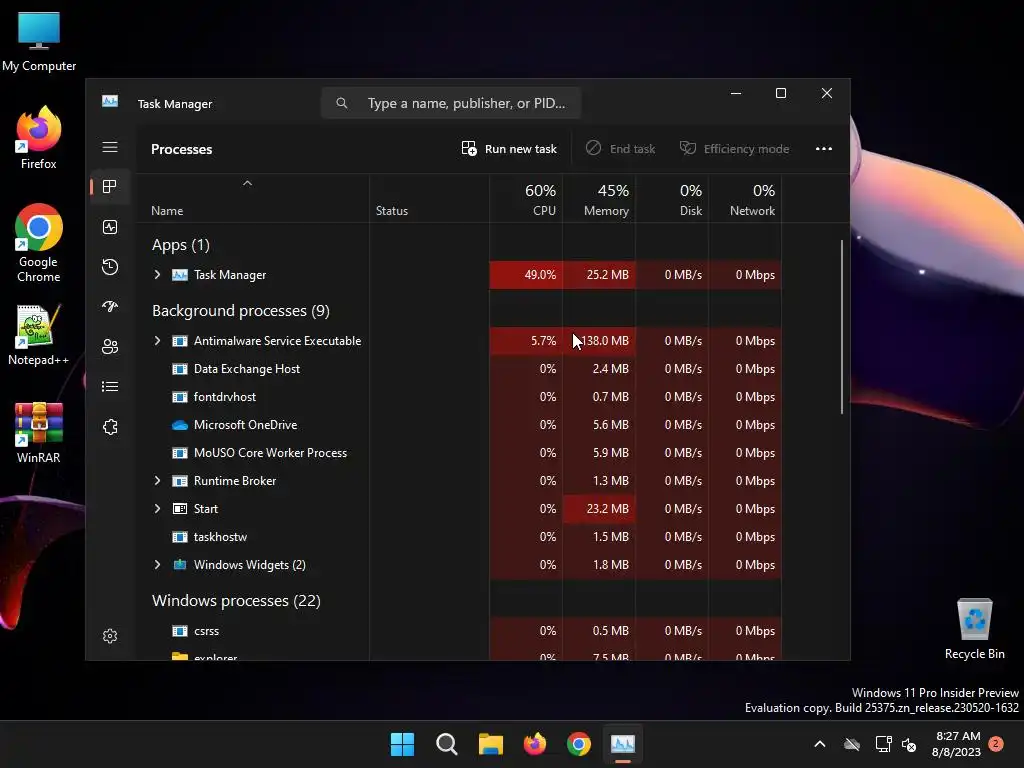Open the WinRAR desktop shortcut
Viewport: 1024px width, 768px height.
(x=39, y=433)
